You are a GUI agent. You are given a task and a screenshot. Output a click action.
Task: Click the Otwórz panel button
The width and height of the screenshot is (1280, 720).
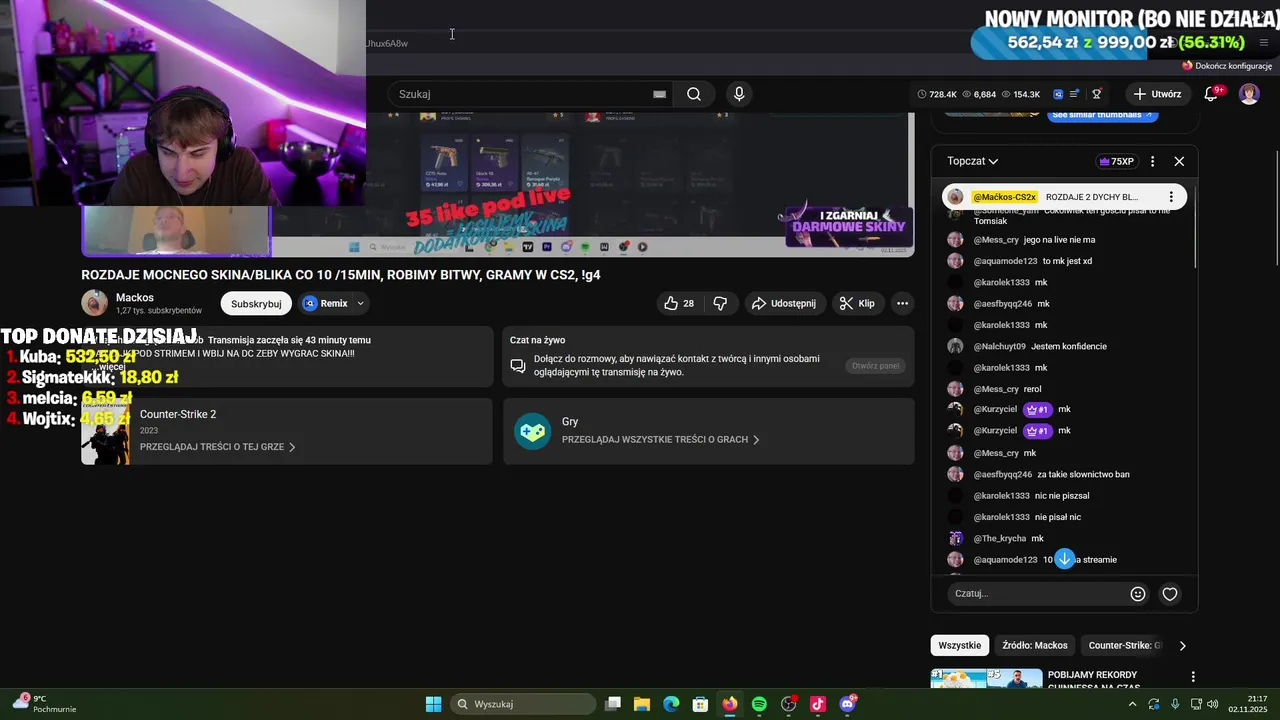(x=876, y=366)
